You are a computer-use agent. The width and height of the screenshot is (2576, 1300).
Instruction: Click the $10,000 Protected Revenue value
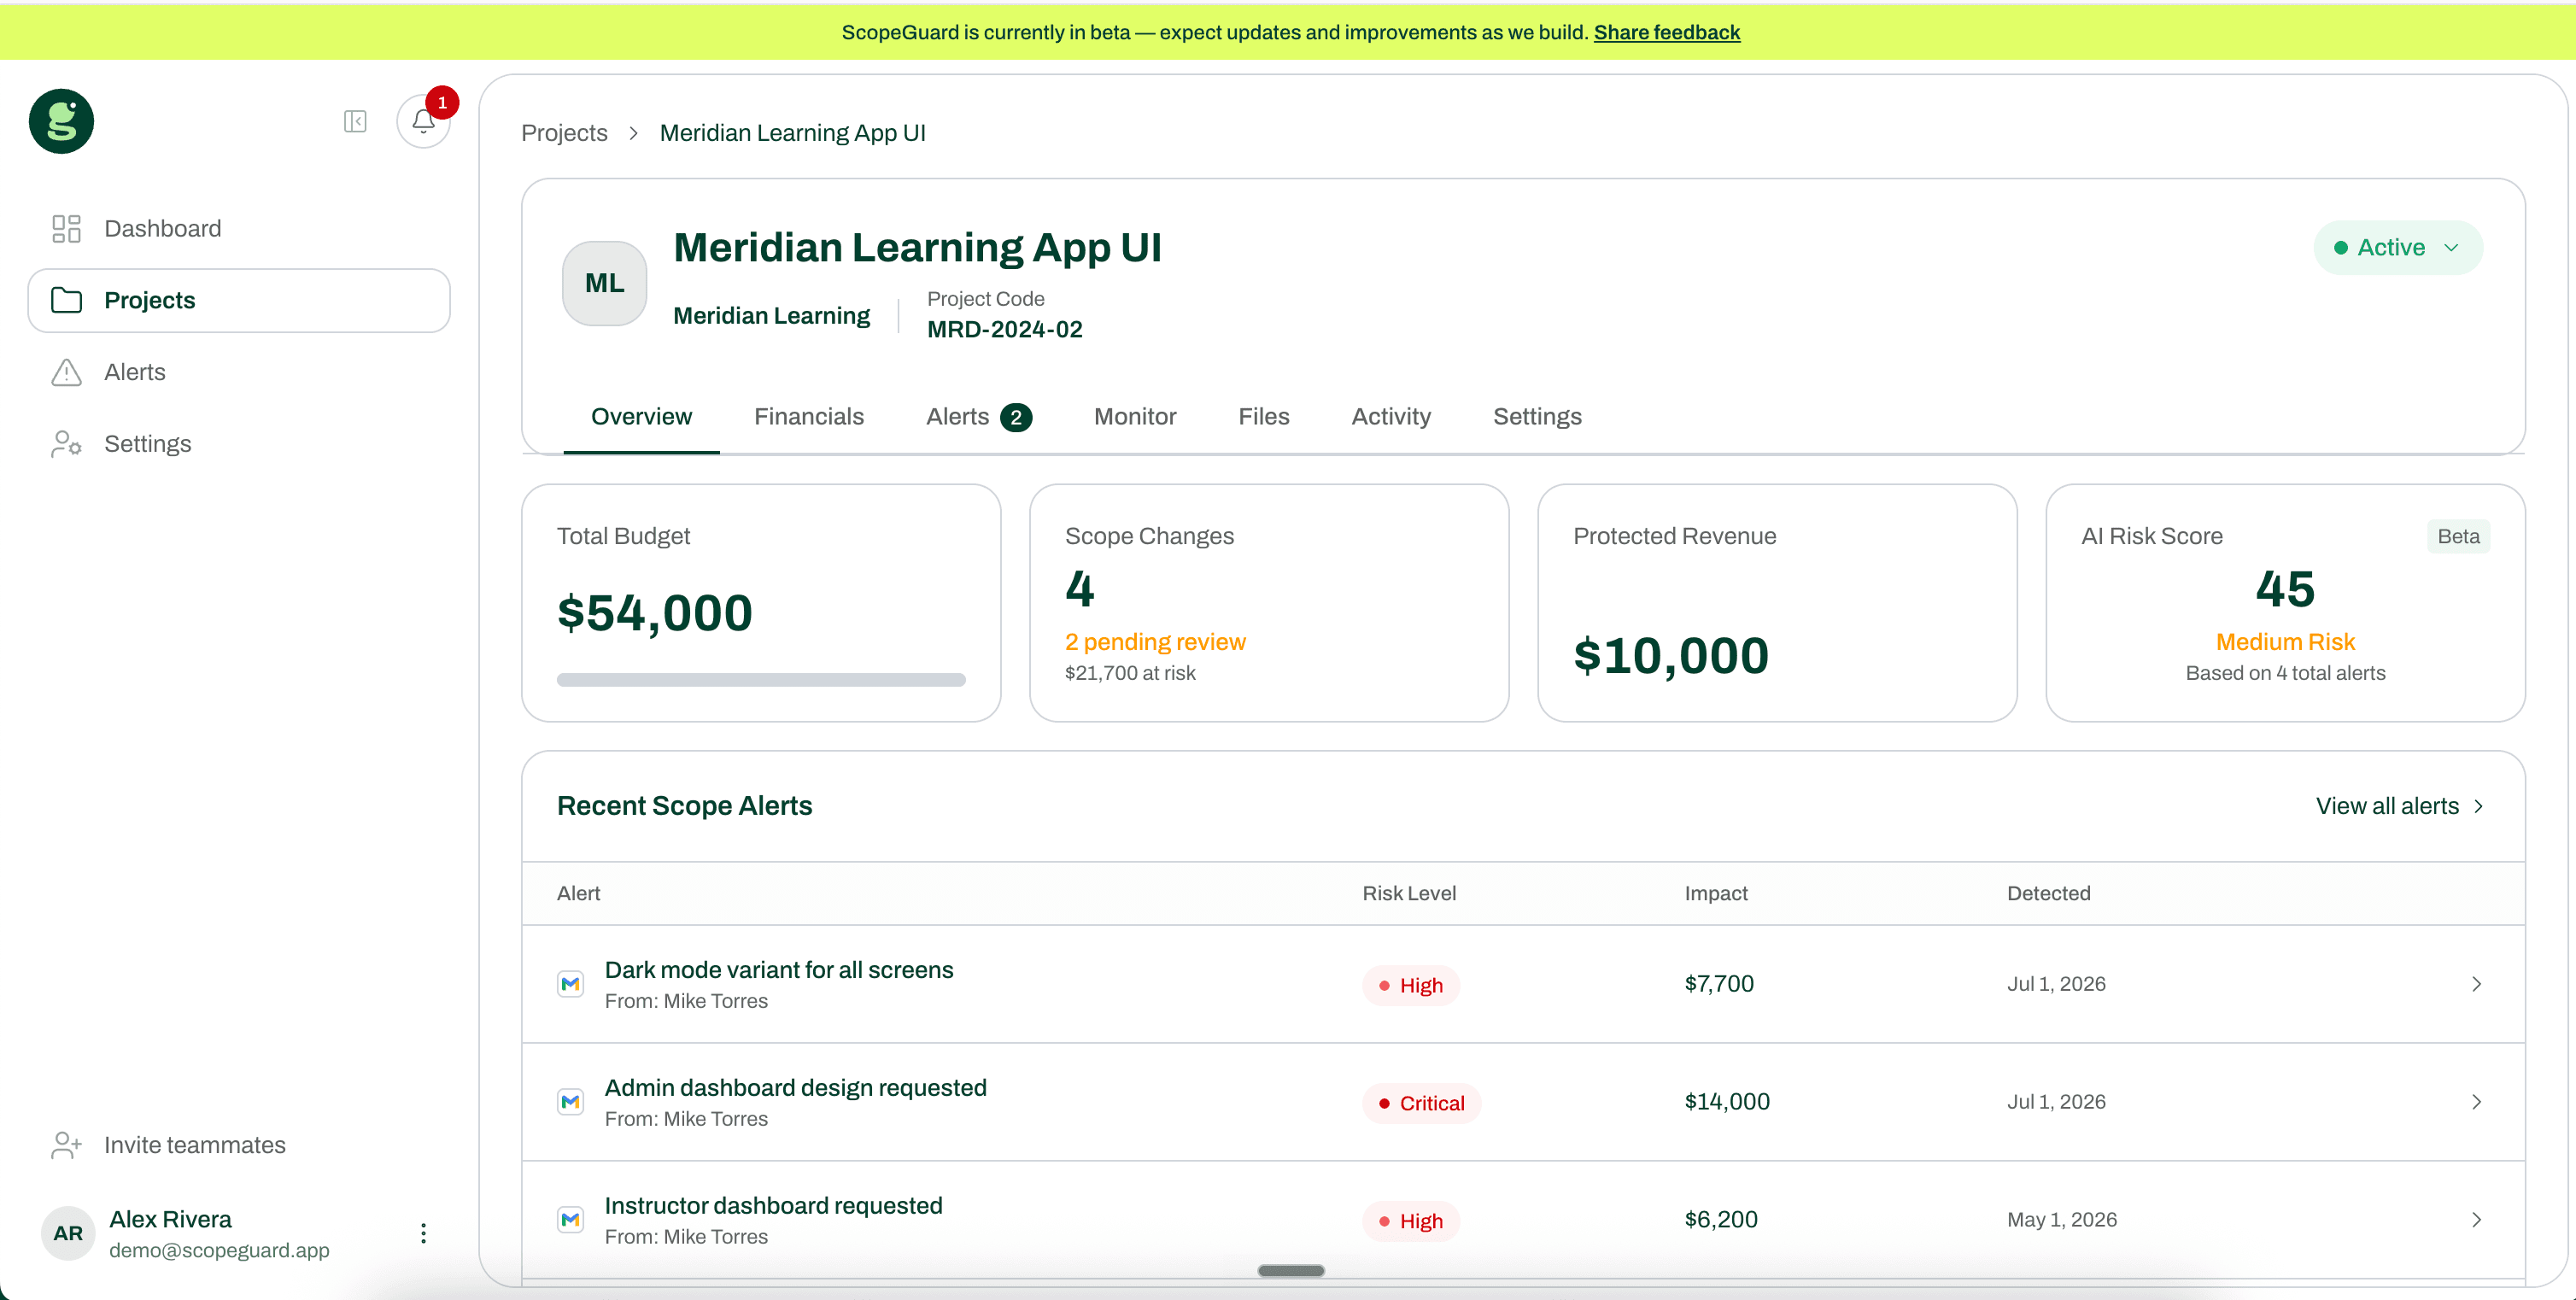(x=1671, y=656)
